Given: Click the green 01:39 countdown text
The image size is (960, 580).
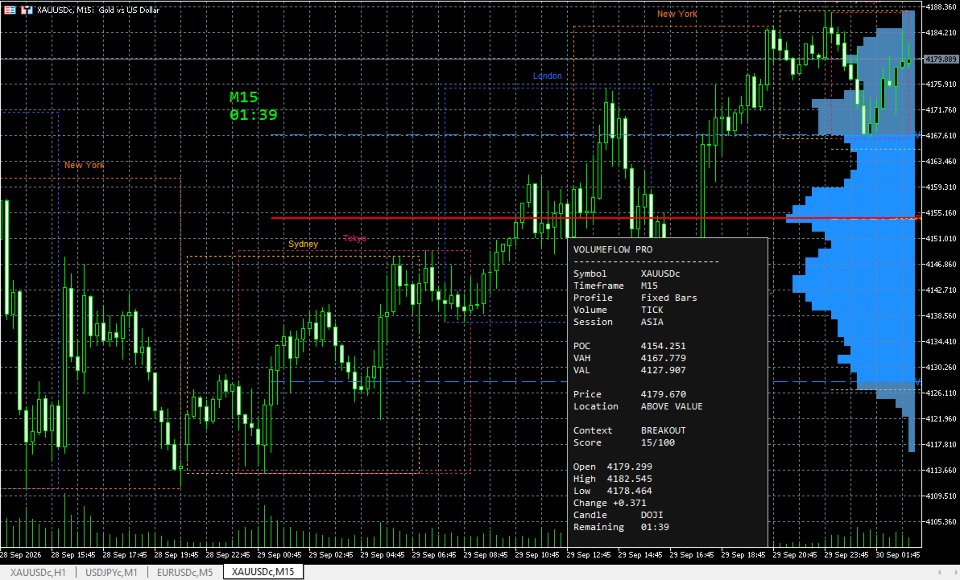Looking at the screenshot, I should (253, 115).
